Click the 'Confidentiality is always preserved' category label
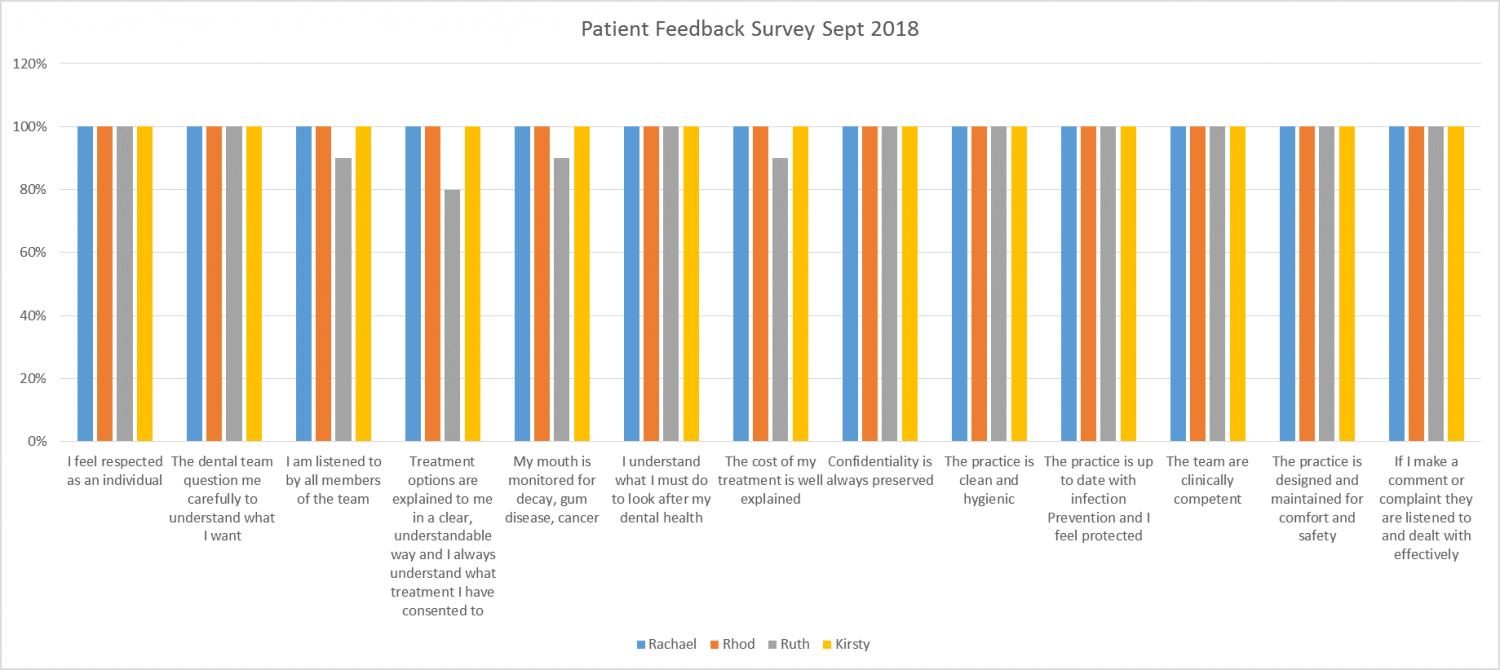This screenshot has height=670, width=1500. pos(879,471)
